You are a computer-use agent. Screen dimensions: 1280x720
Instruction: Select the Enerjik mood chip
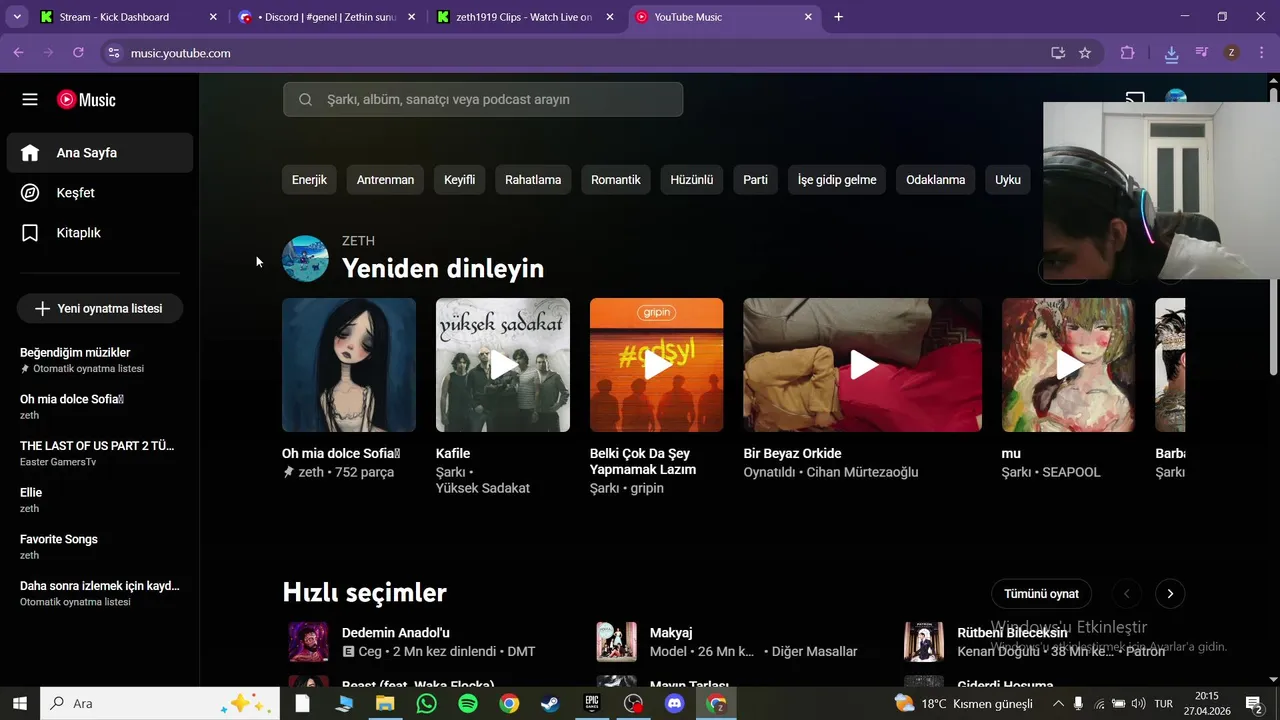tap(309, 180)
